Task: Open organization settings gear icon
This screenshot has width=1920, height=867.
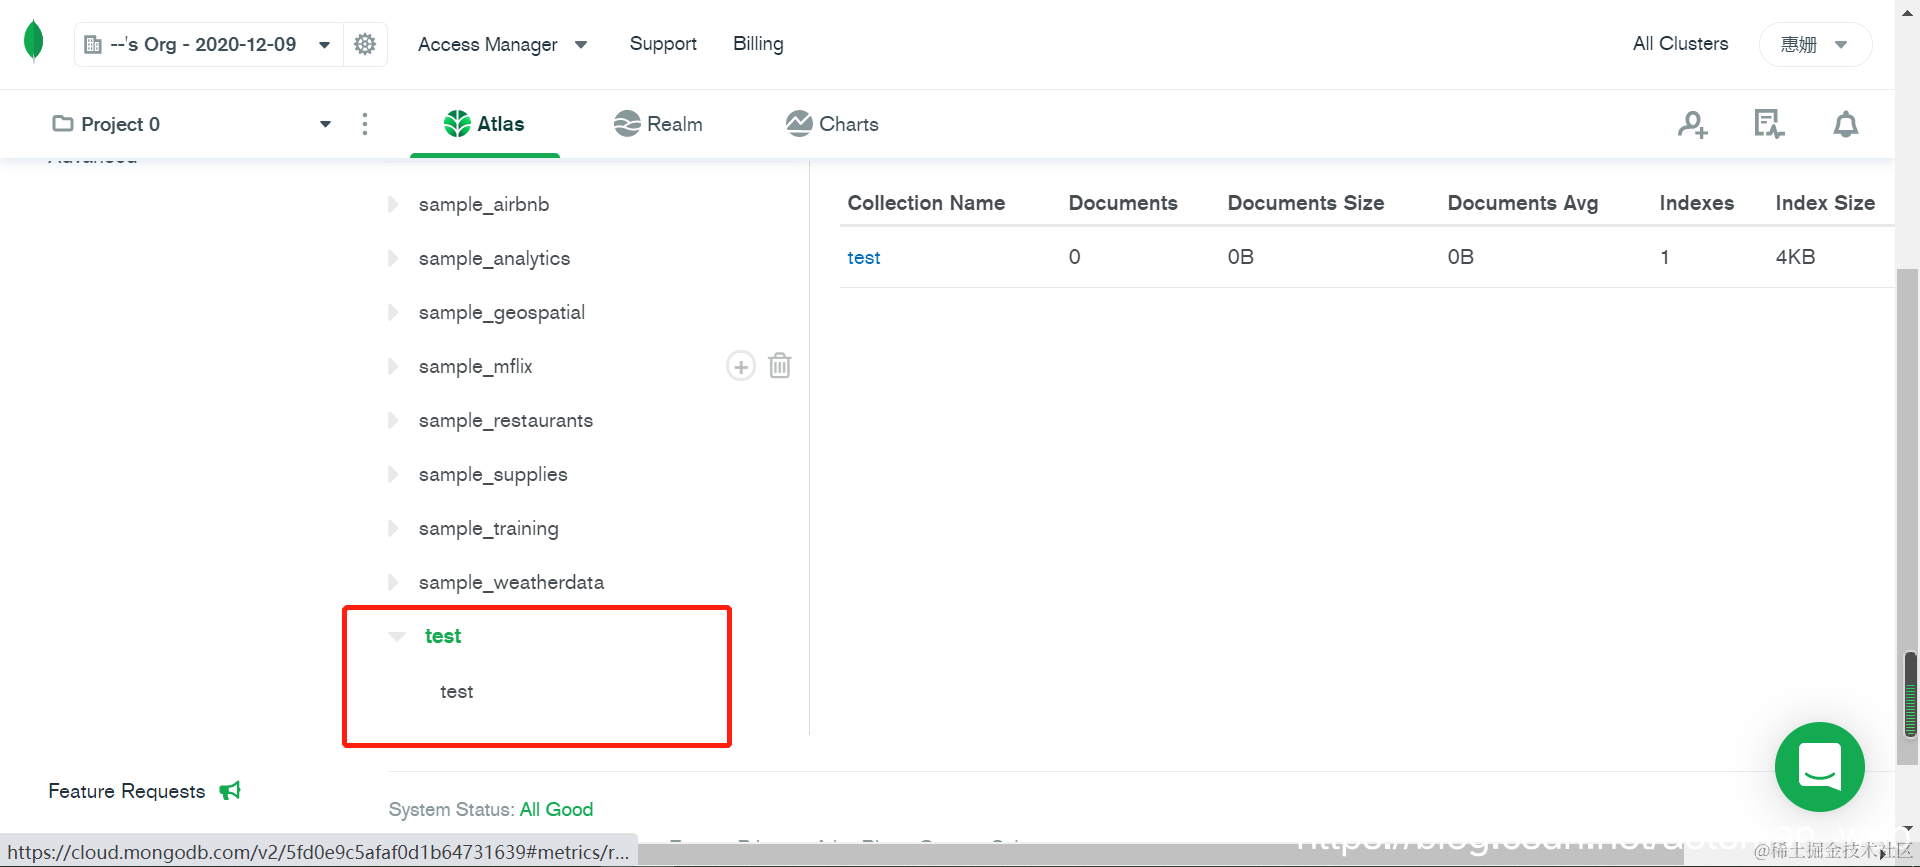Action: pyautogui.click(x=365, y=44)
